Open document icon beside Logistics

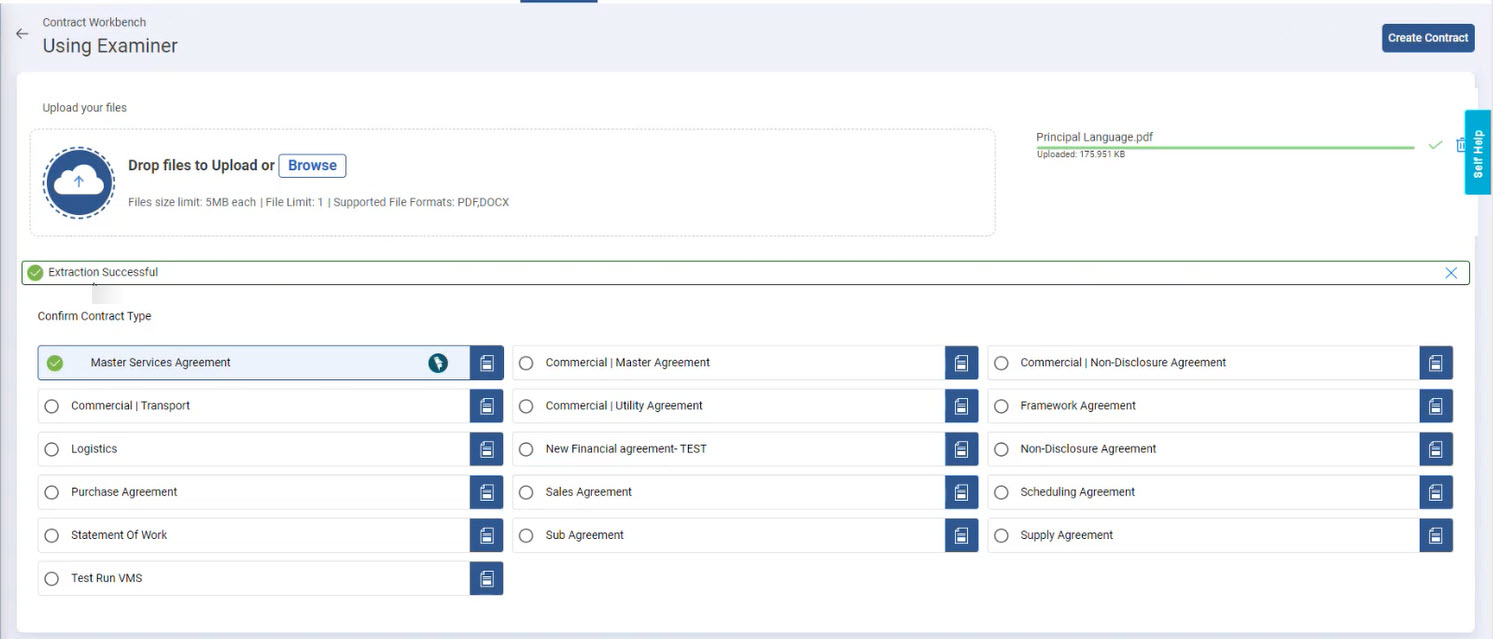(487, 449)
